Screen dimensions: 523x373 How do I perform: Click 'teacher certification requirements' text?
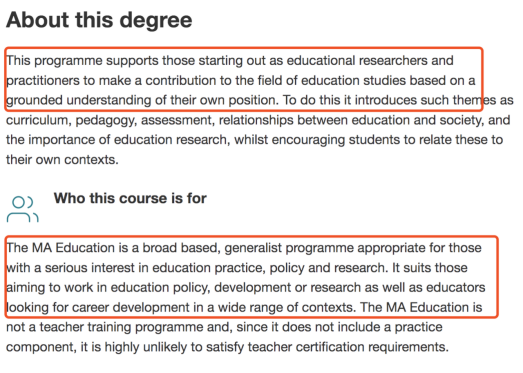pyautogui.click(x=347, y=347)
